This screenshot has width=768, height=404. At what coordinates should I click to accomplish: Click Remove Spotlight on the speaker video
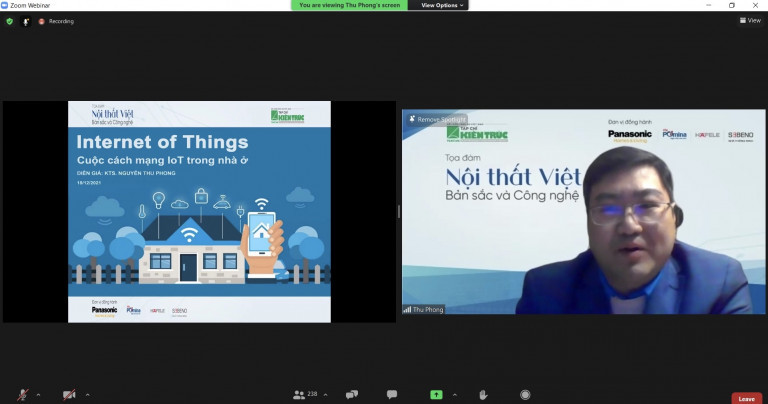click(441, 119)
